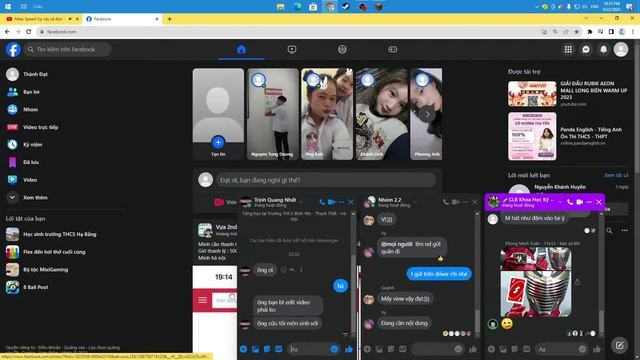Image resolution: width=640 pixels, height=360 pixels.
Task: Open more actions plus in Trịnh Quang Nhất chat
Action: [x=244, y=349]
